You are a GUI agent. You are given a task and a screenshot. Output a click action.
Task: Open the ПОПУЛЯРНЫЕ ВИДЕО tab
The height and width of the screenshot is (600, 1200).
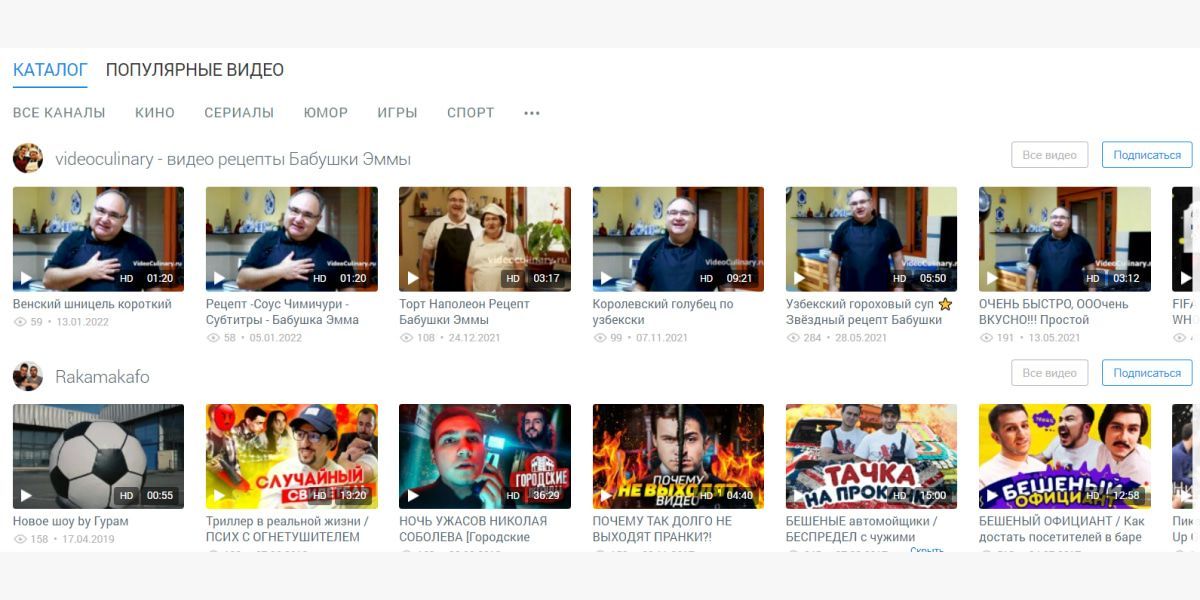[x=195, y=70]
